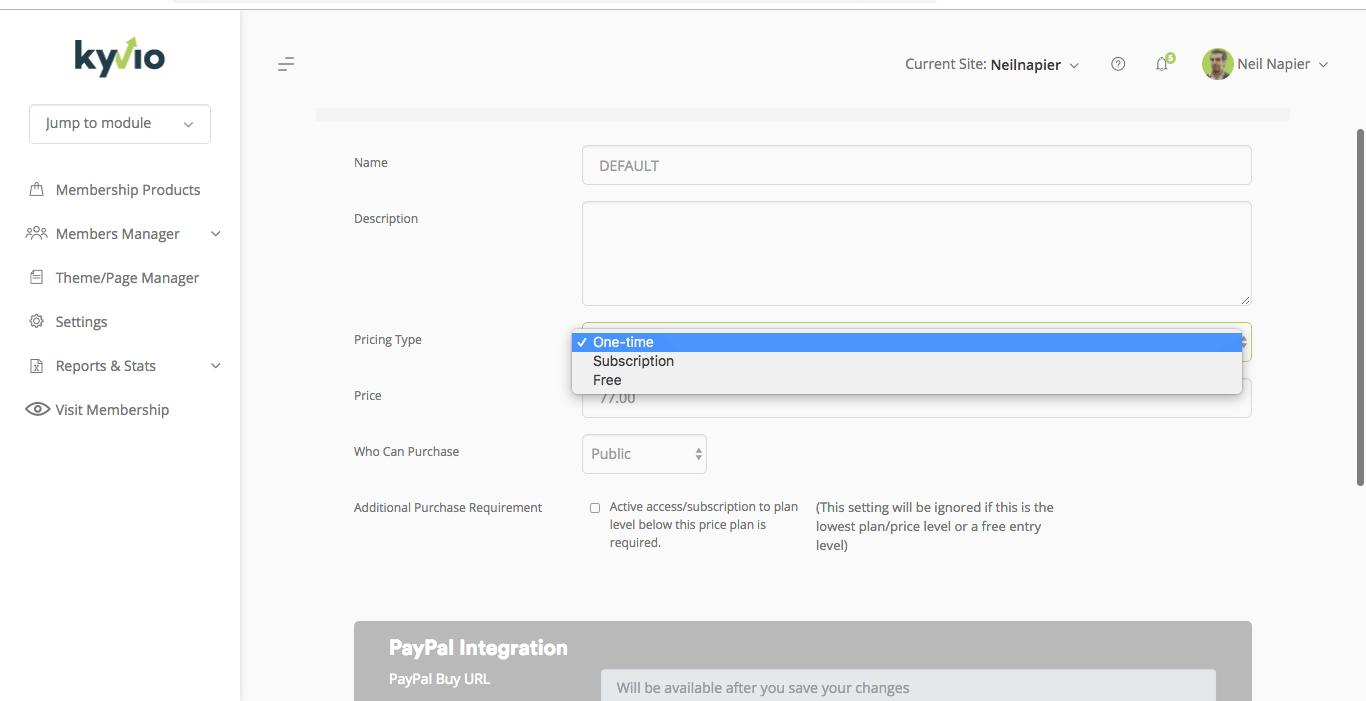Open the Neil Napier account menu
This screenshot has width=1366, height=701.
pos(1283,64)
